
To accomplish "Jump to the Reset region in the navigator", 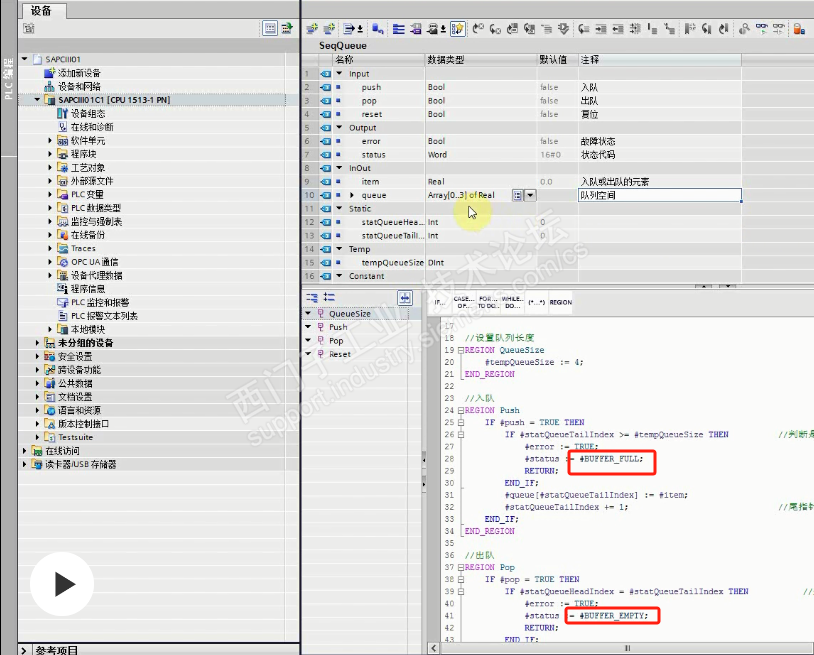I will tap(340, 354).
